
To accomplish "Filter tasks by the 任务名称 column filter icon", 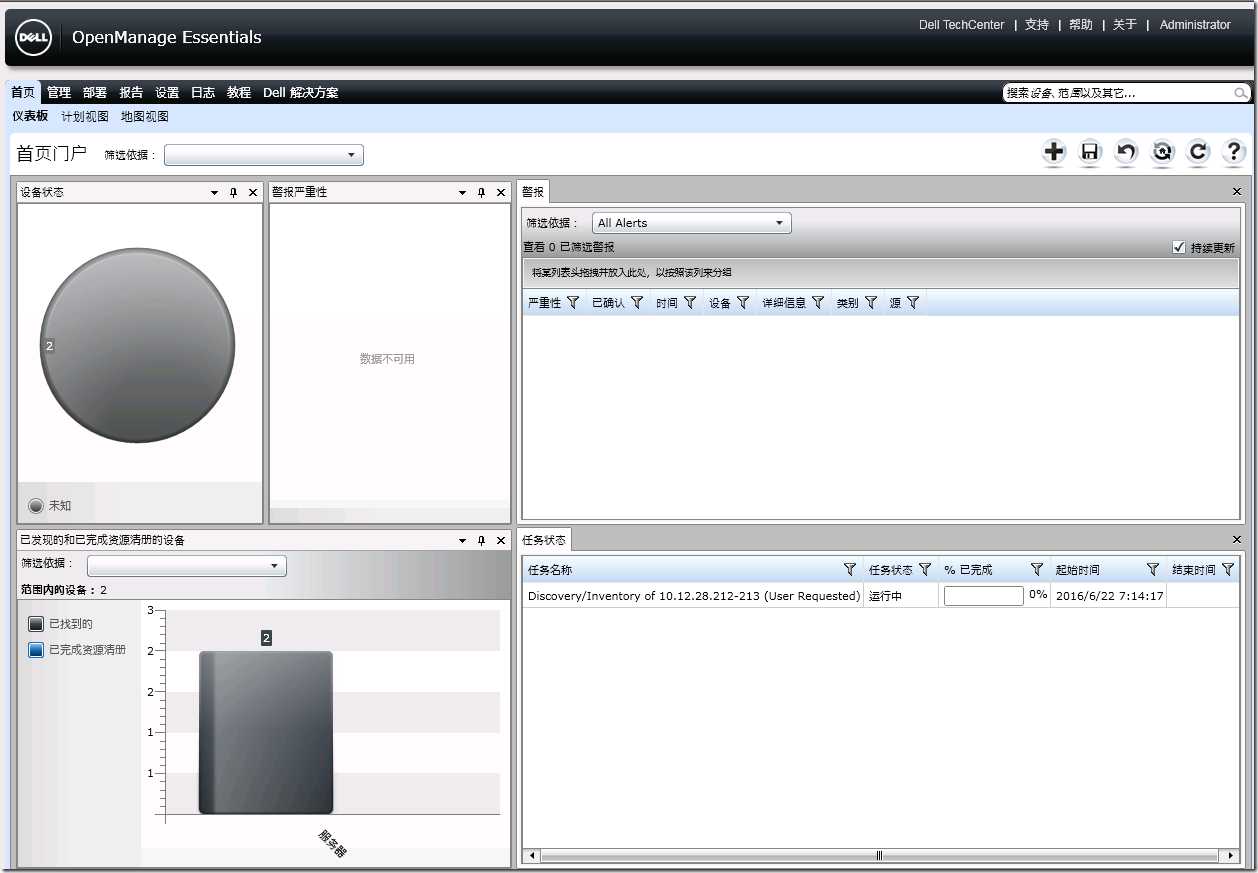I will pos(850,569).
